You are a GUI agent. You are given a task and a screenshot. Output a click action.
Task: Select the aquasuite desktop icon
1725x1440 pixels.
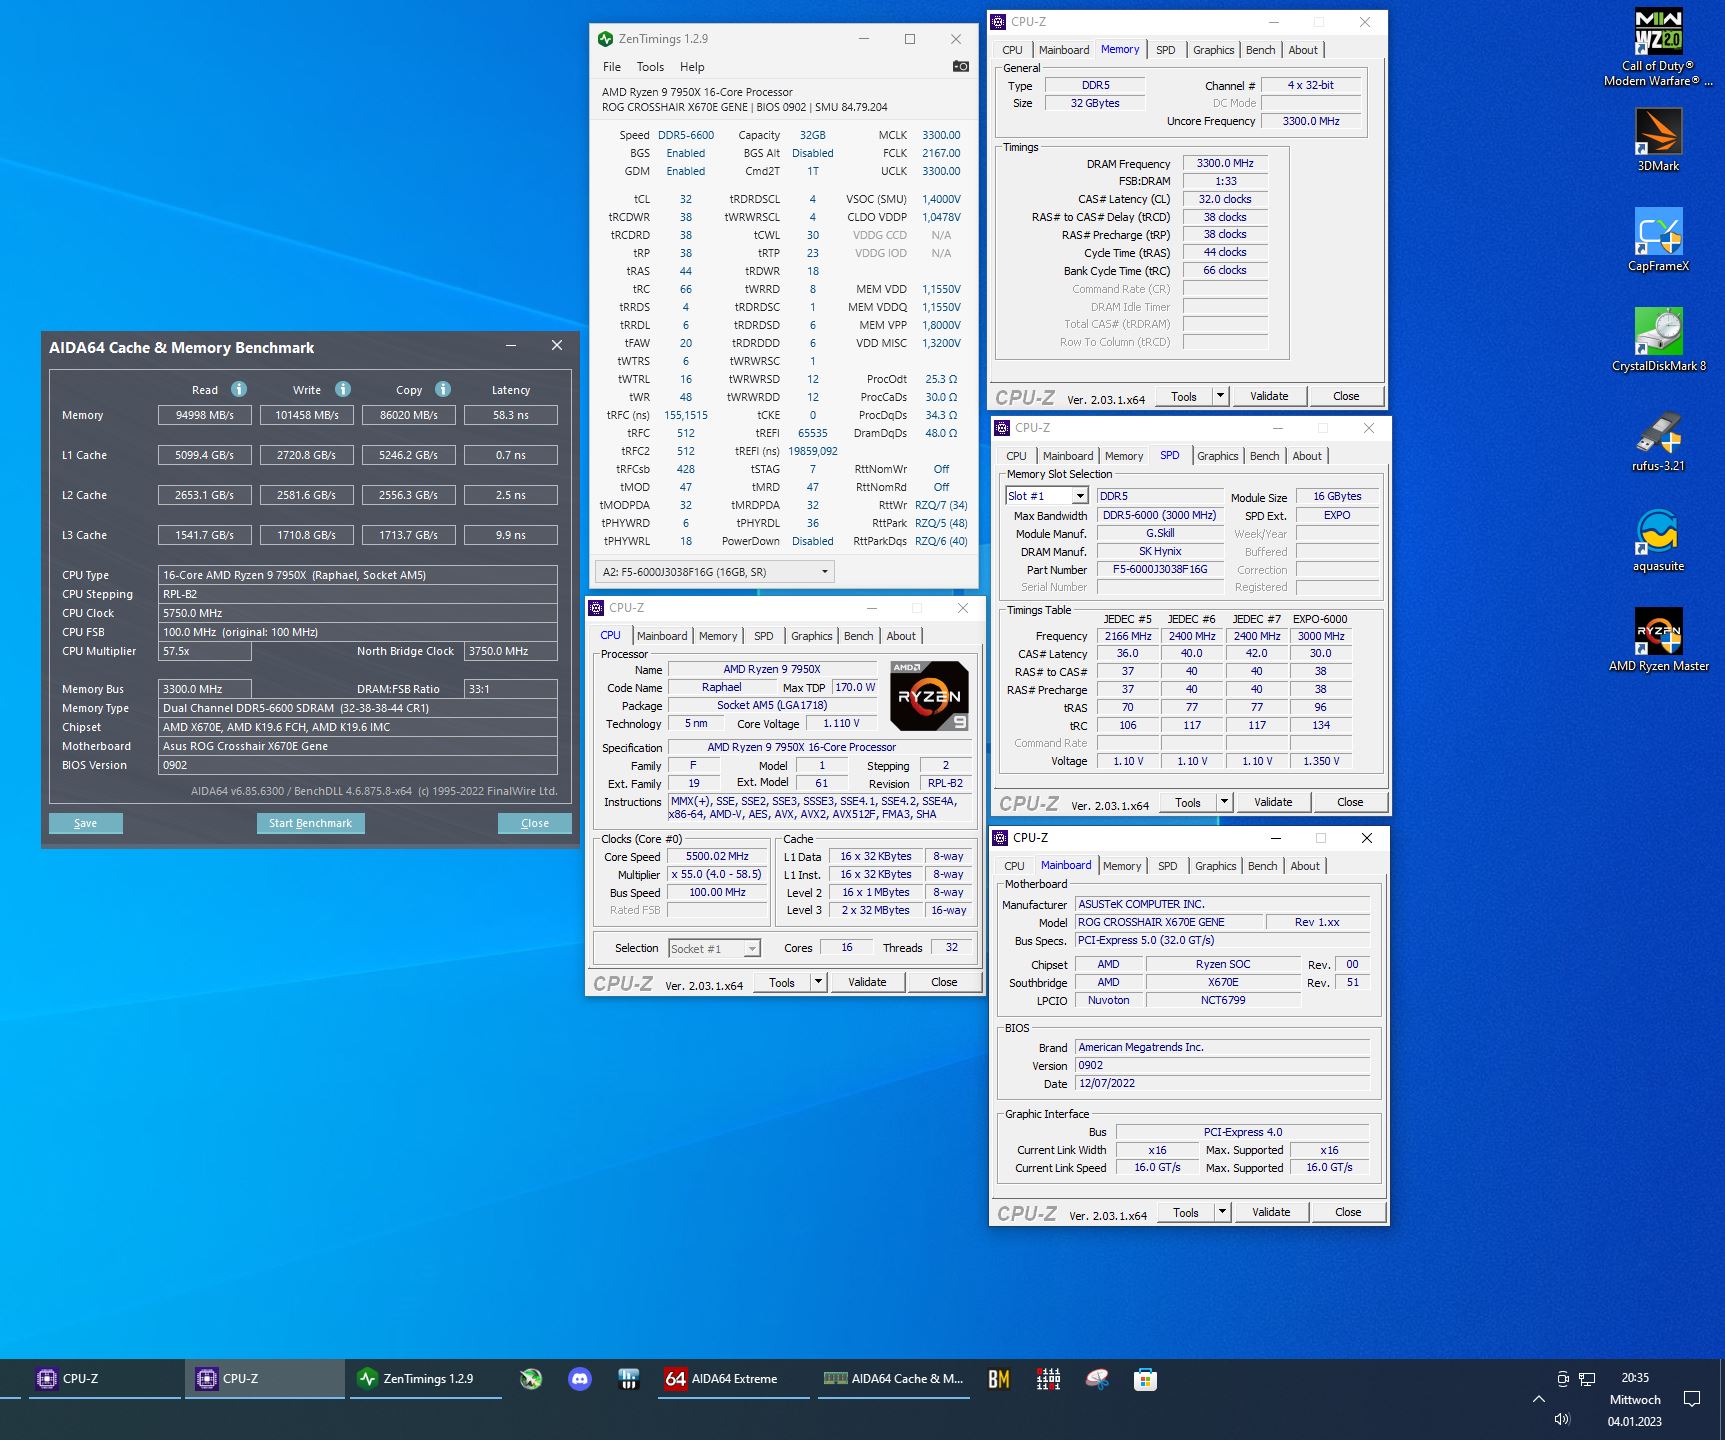(1658, 540)
